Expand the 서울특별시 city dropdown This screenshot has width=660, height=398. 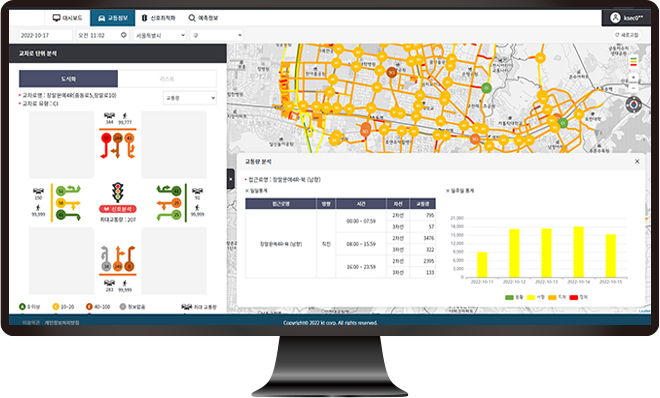click(160, 35)
